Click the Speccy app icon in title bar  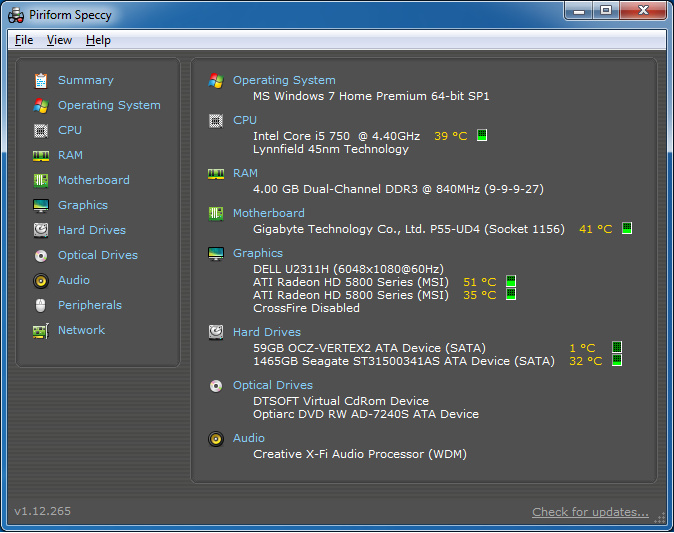tap(16, 15)
